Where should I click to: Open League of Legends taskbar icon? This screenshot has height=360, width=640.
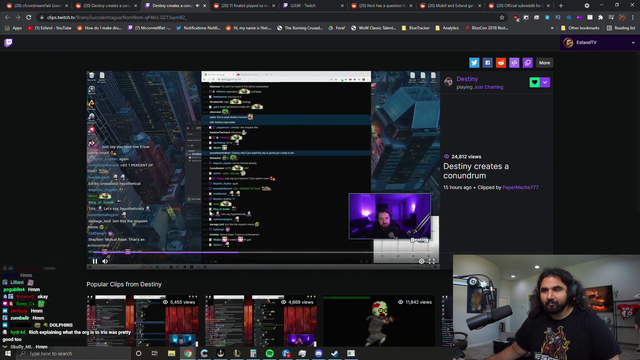point(237,353)
